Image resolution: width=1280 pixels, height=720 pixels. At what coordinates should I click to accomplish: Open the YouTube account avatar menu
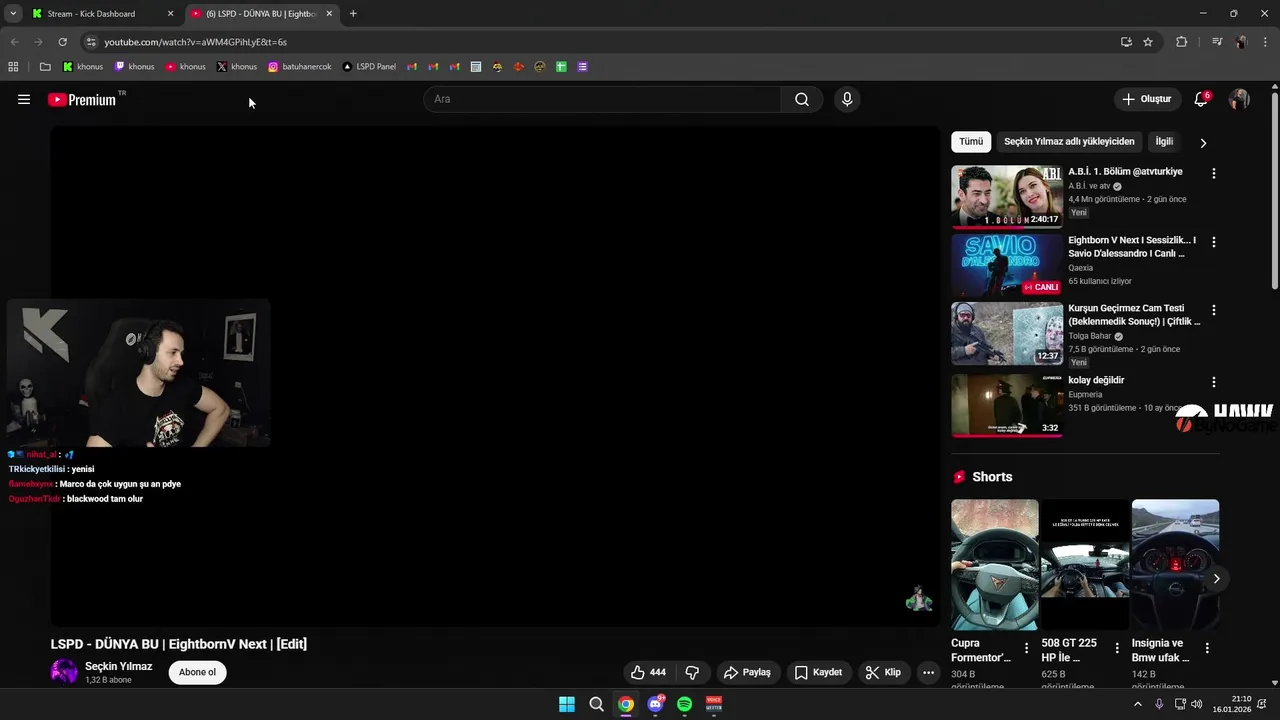[1239, 99]
